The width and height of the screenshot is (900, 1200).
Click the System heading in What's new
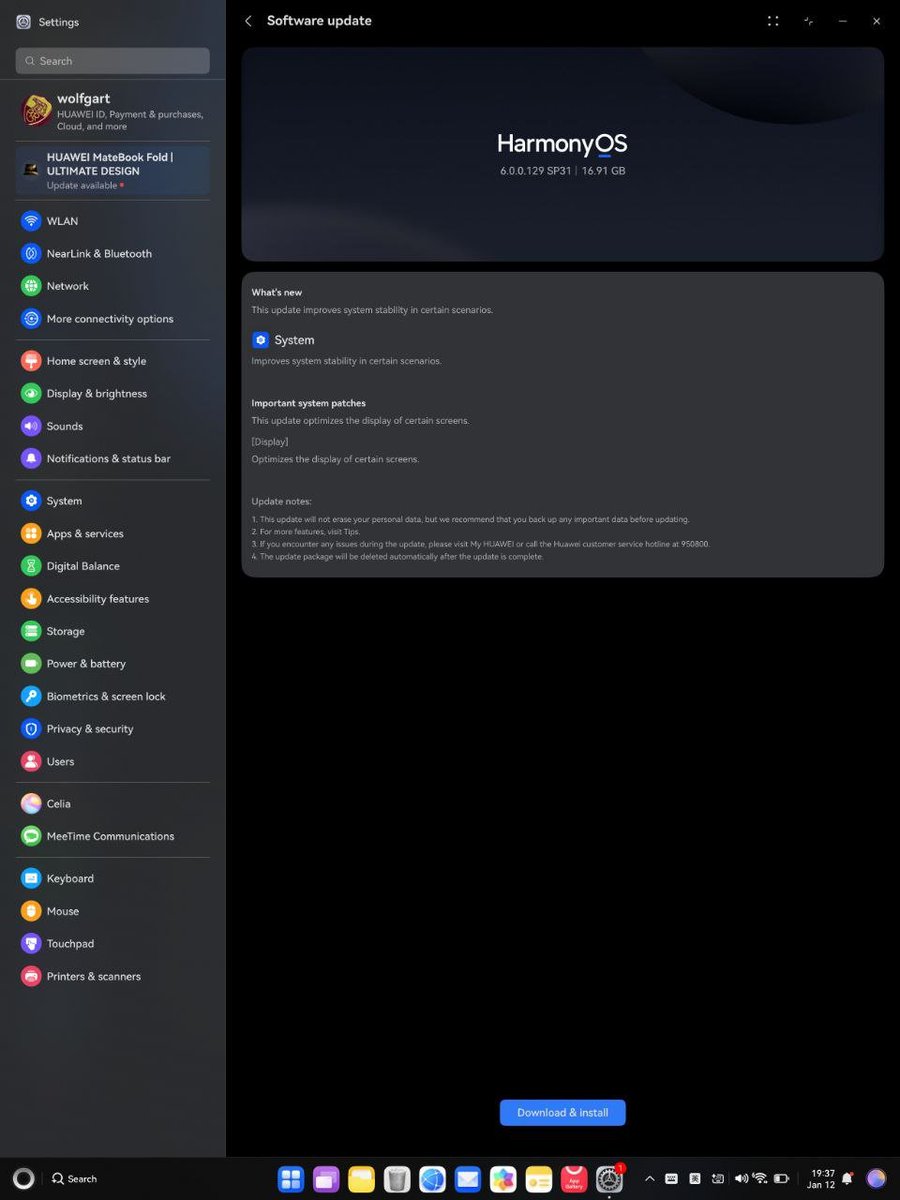[294, 340]
